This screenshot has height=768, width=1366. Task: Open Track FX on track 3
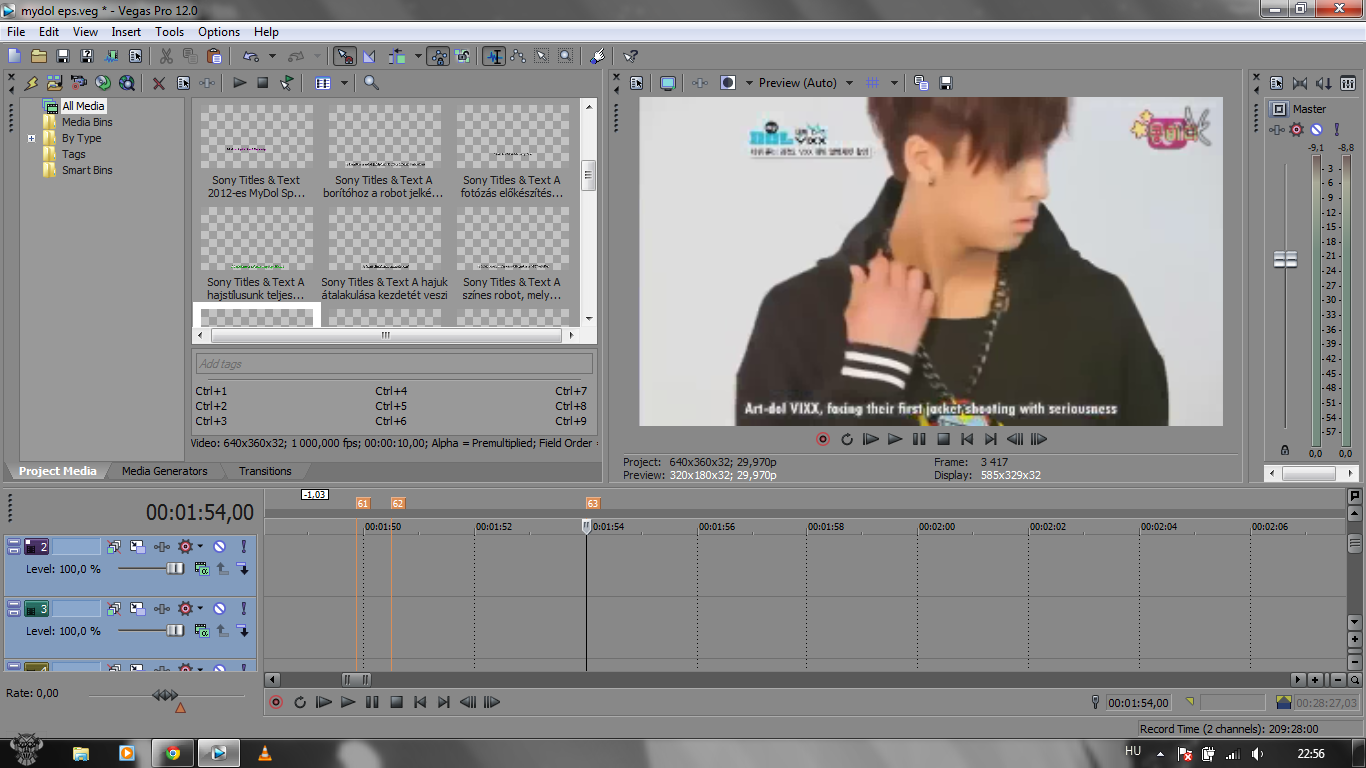162,608
